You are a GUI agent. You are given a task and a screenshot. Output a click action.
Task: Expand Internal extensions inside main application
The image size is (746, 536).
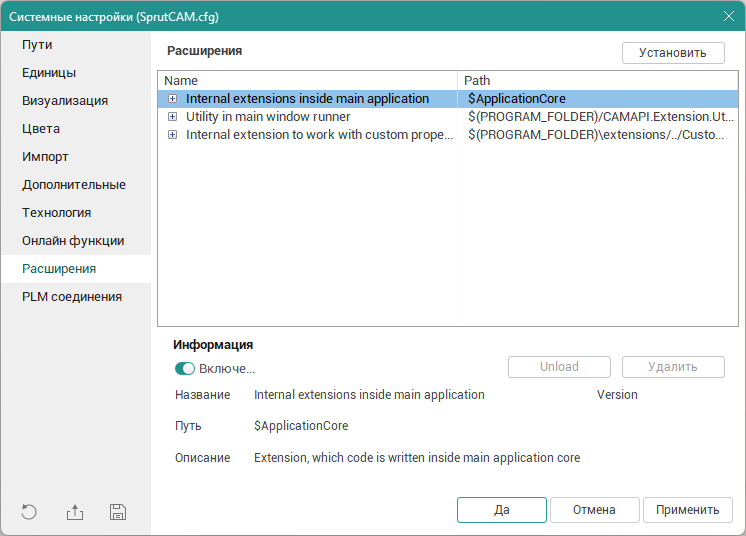click(173, 99)
